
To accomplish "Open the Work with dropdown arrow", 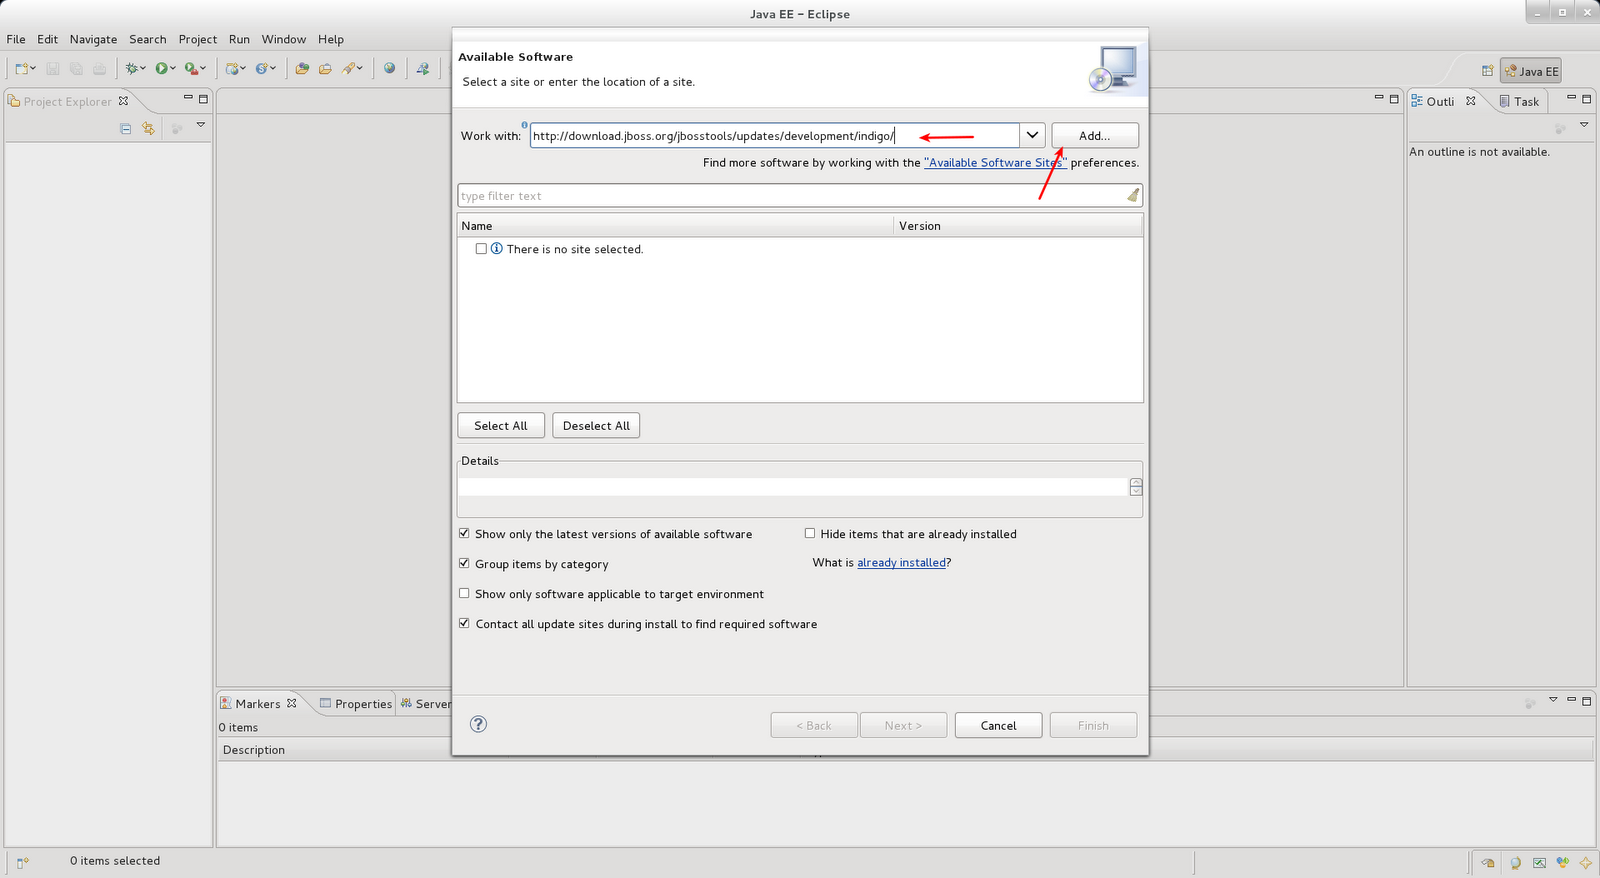I will click(1032, 135).
